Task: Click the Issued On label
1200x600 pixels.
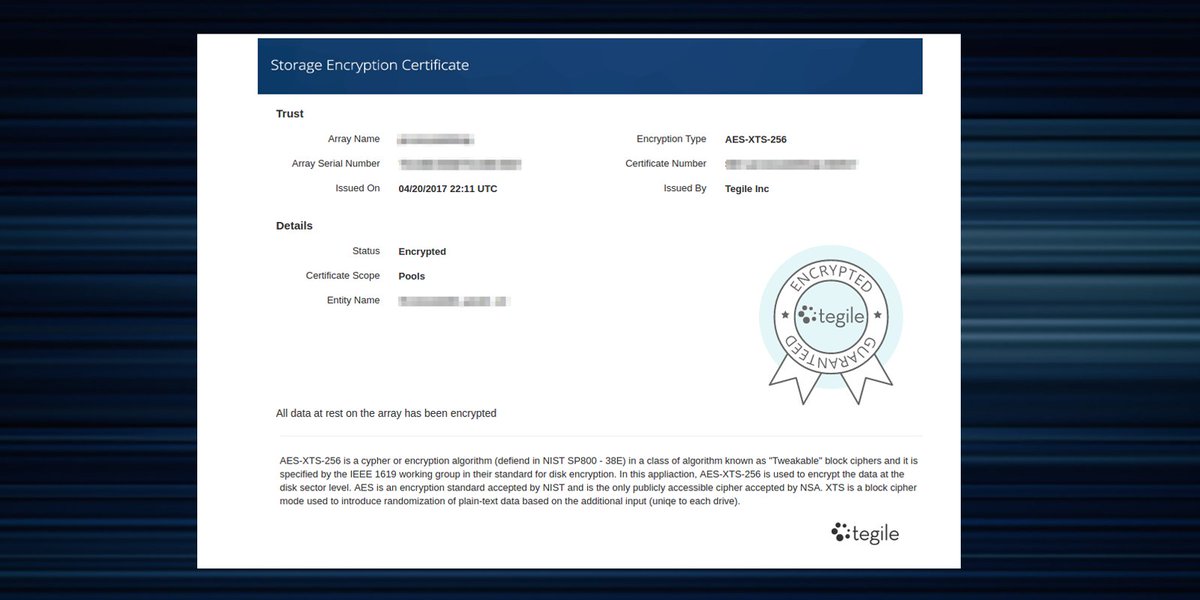Action: point(358,188)
